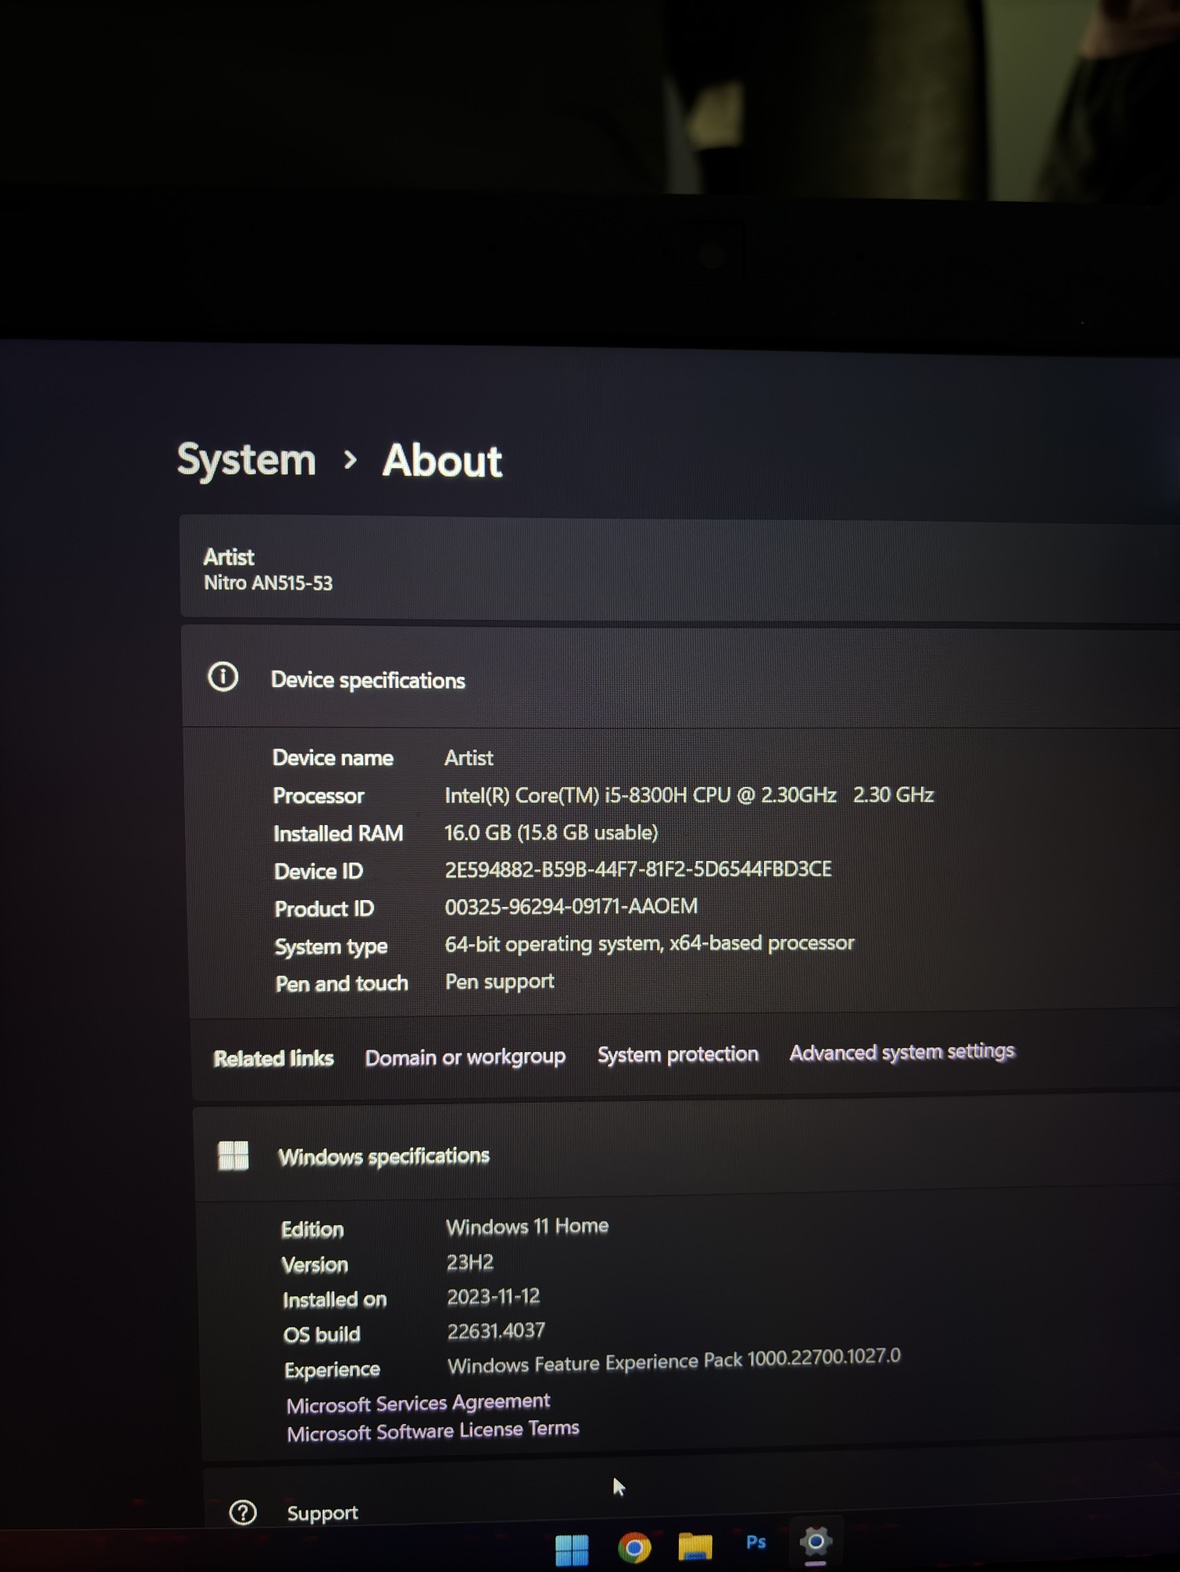Image resolution: width=1180 pixels, height=1572 pixels.
Task: Click the Artist name in top card
Action: click(229, 557)
